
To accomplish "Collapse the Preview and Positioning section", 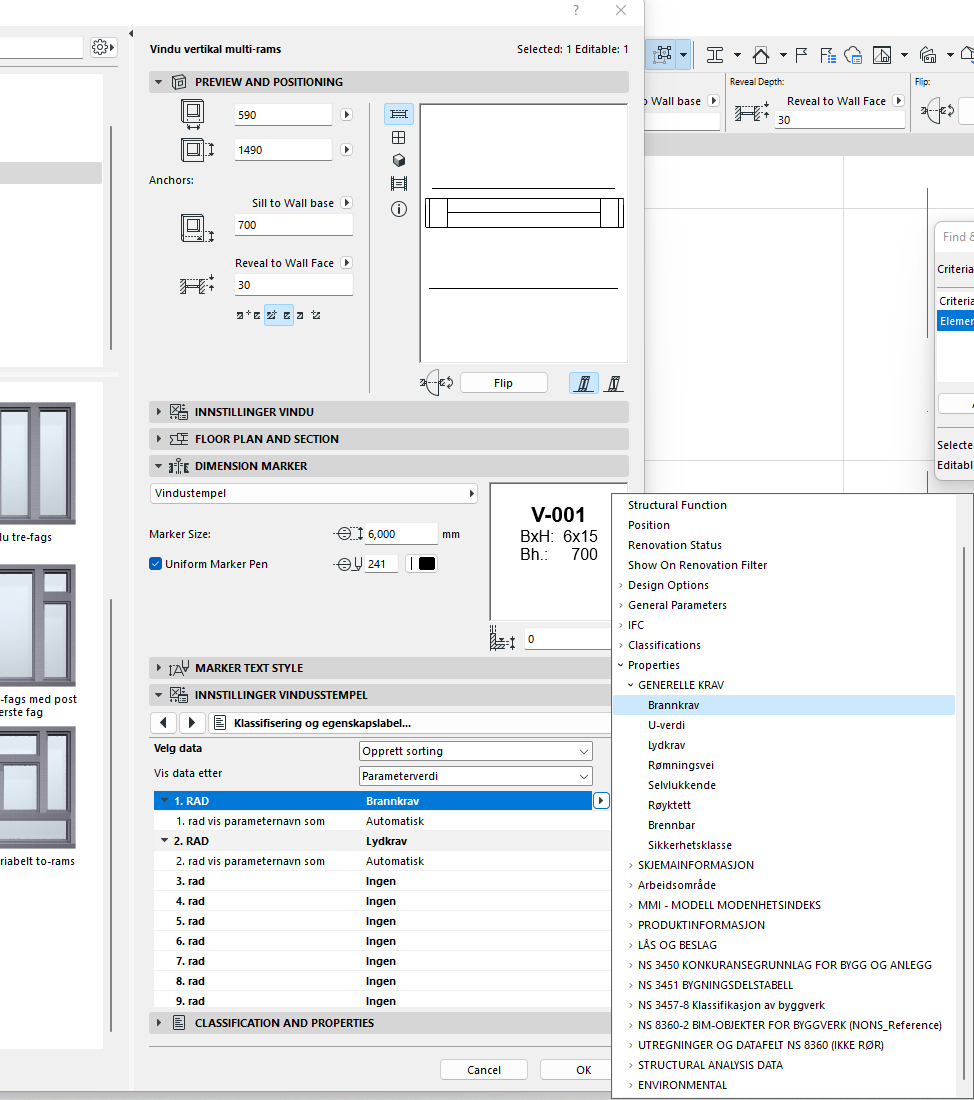I will [158, 82].
